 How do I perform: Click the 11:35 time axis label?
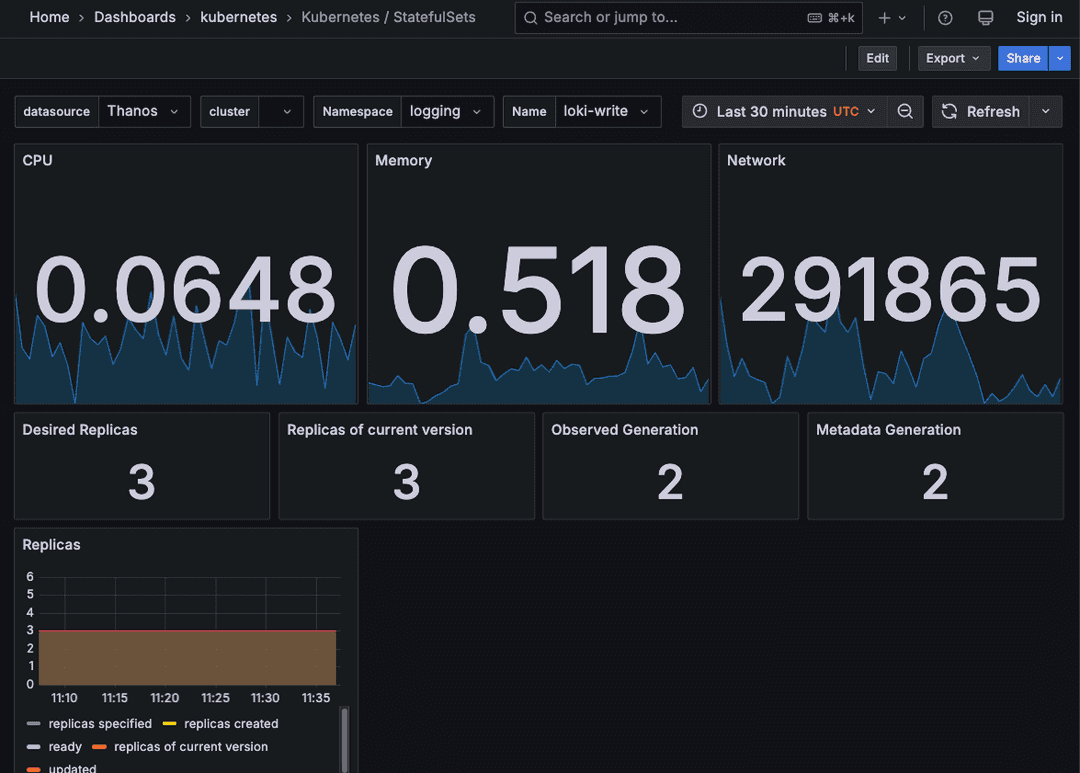(315, 698)
